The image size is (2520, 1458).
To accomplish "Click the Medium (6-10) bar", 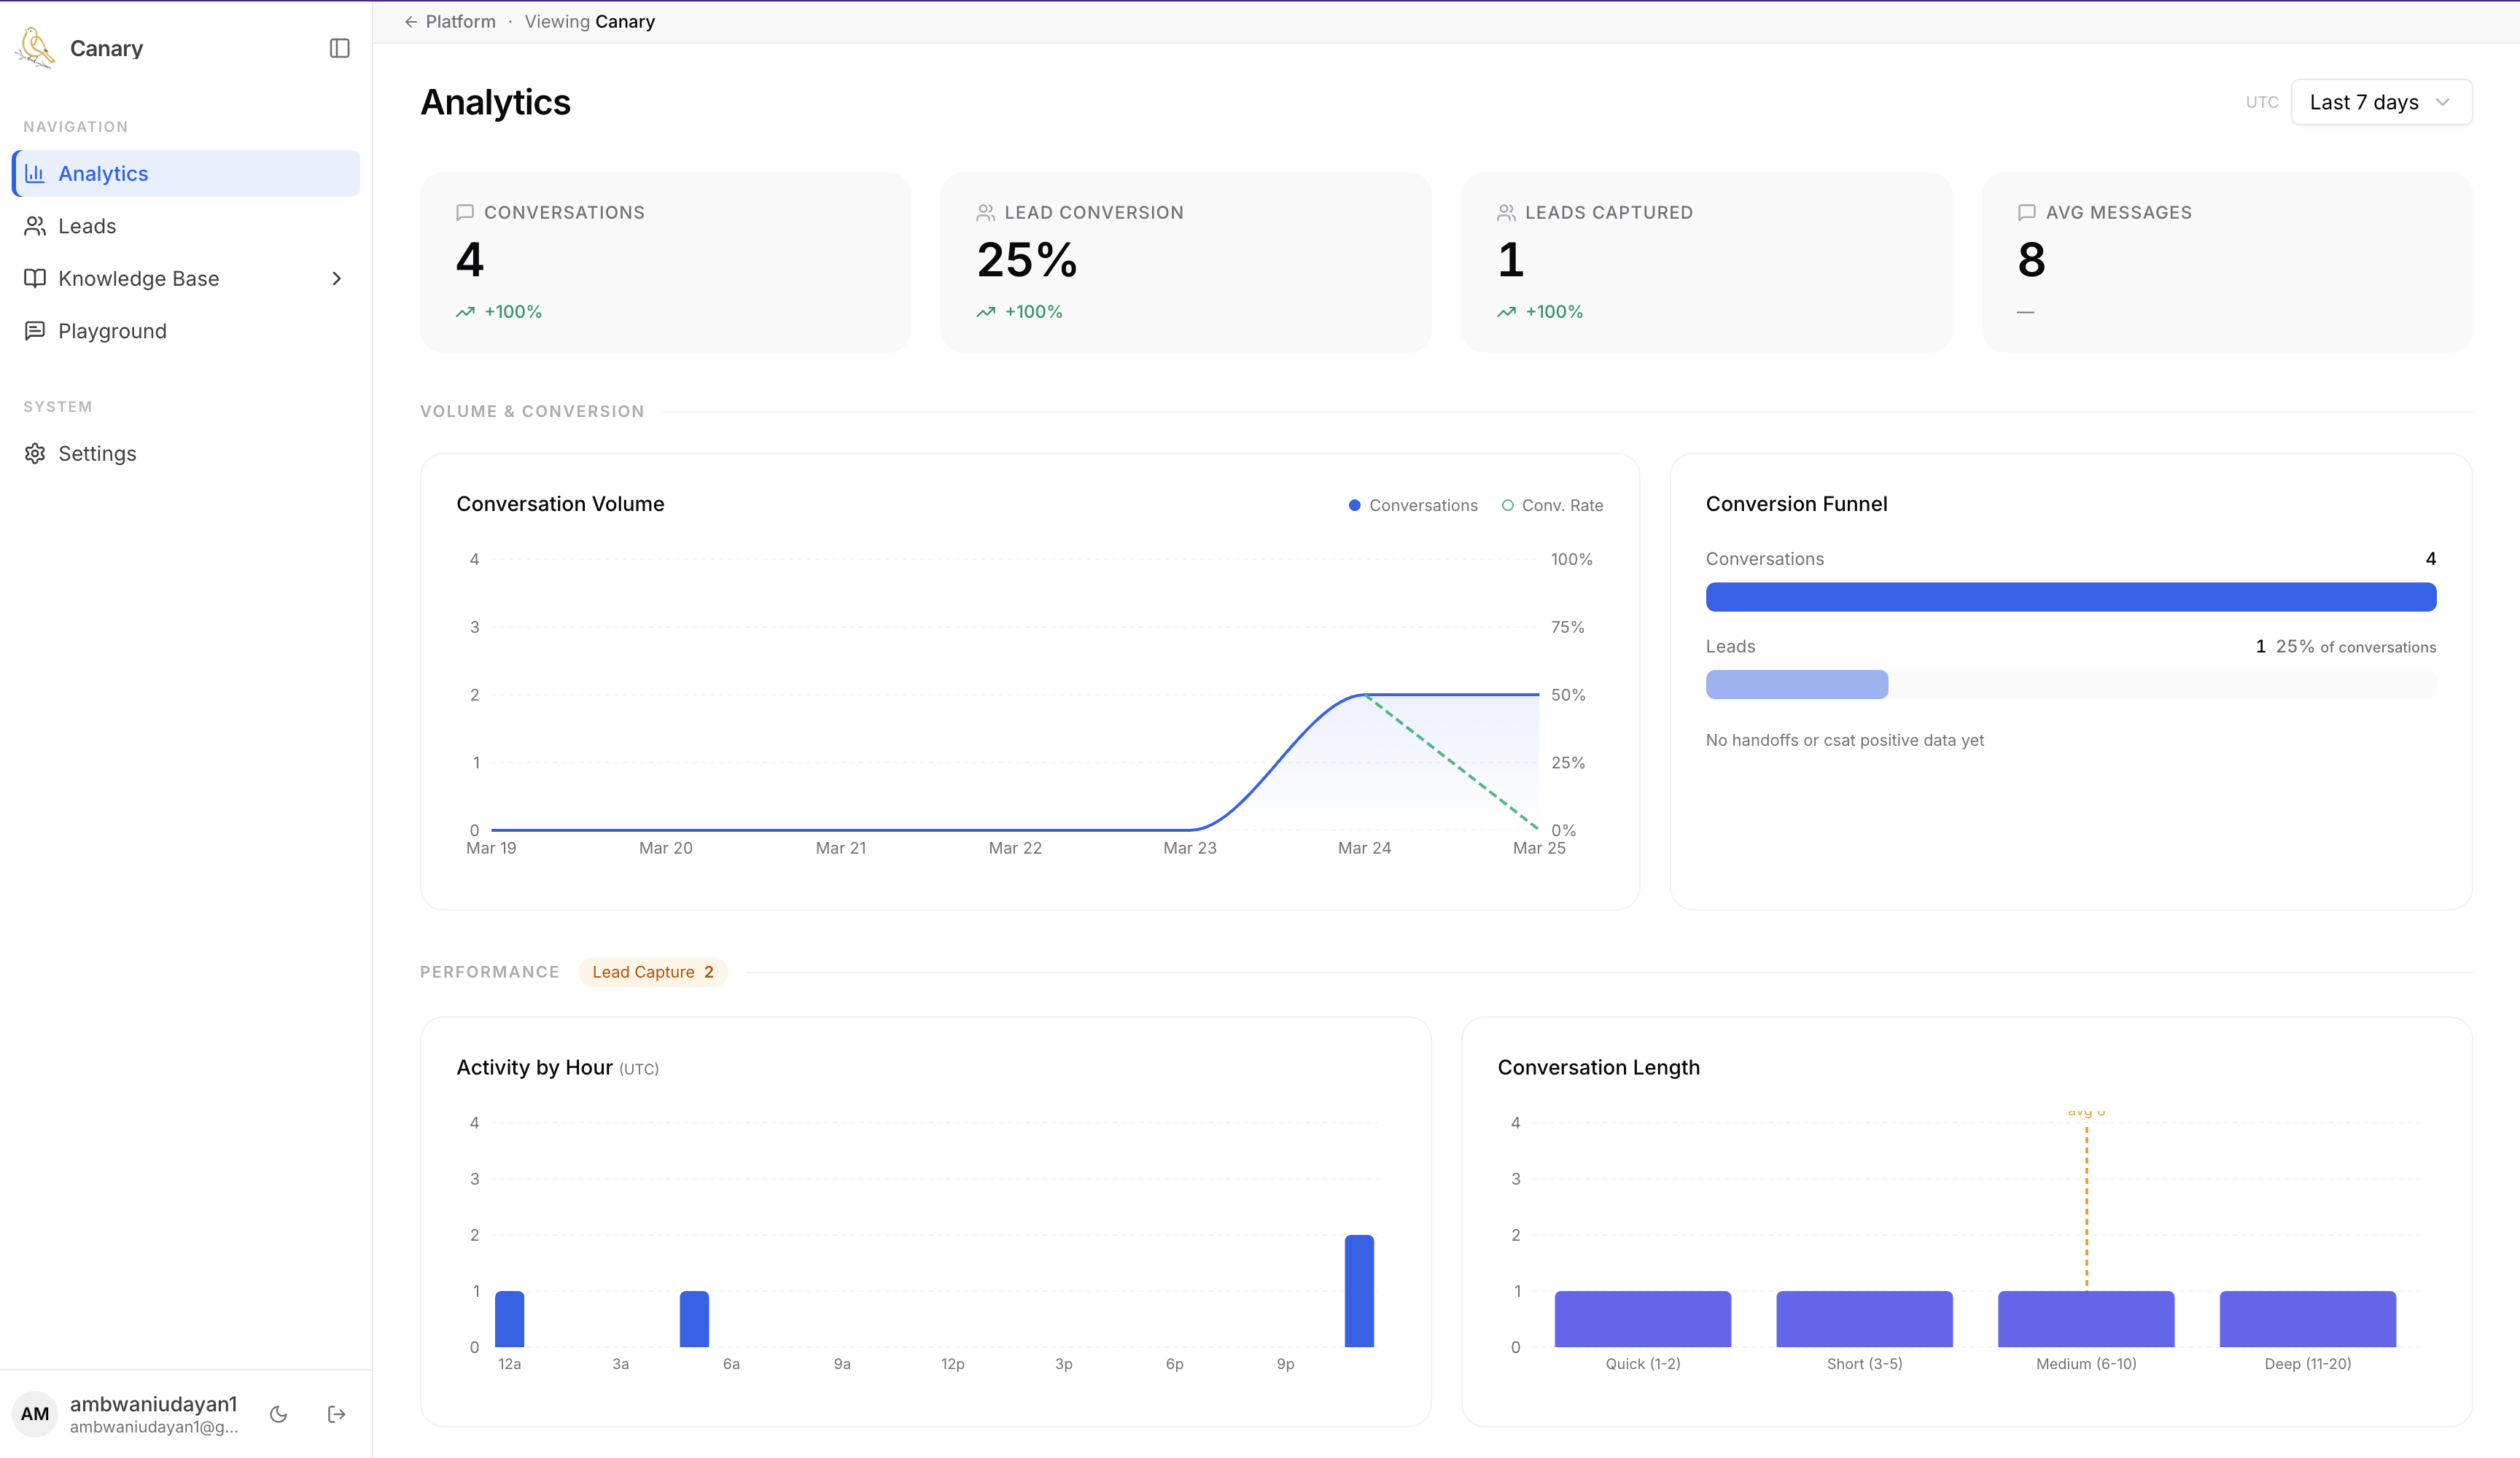I will tap(2086, 1319).
